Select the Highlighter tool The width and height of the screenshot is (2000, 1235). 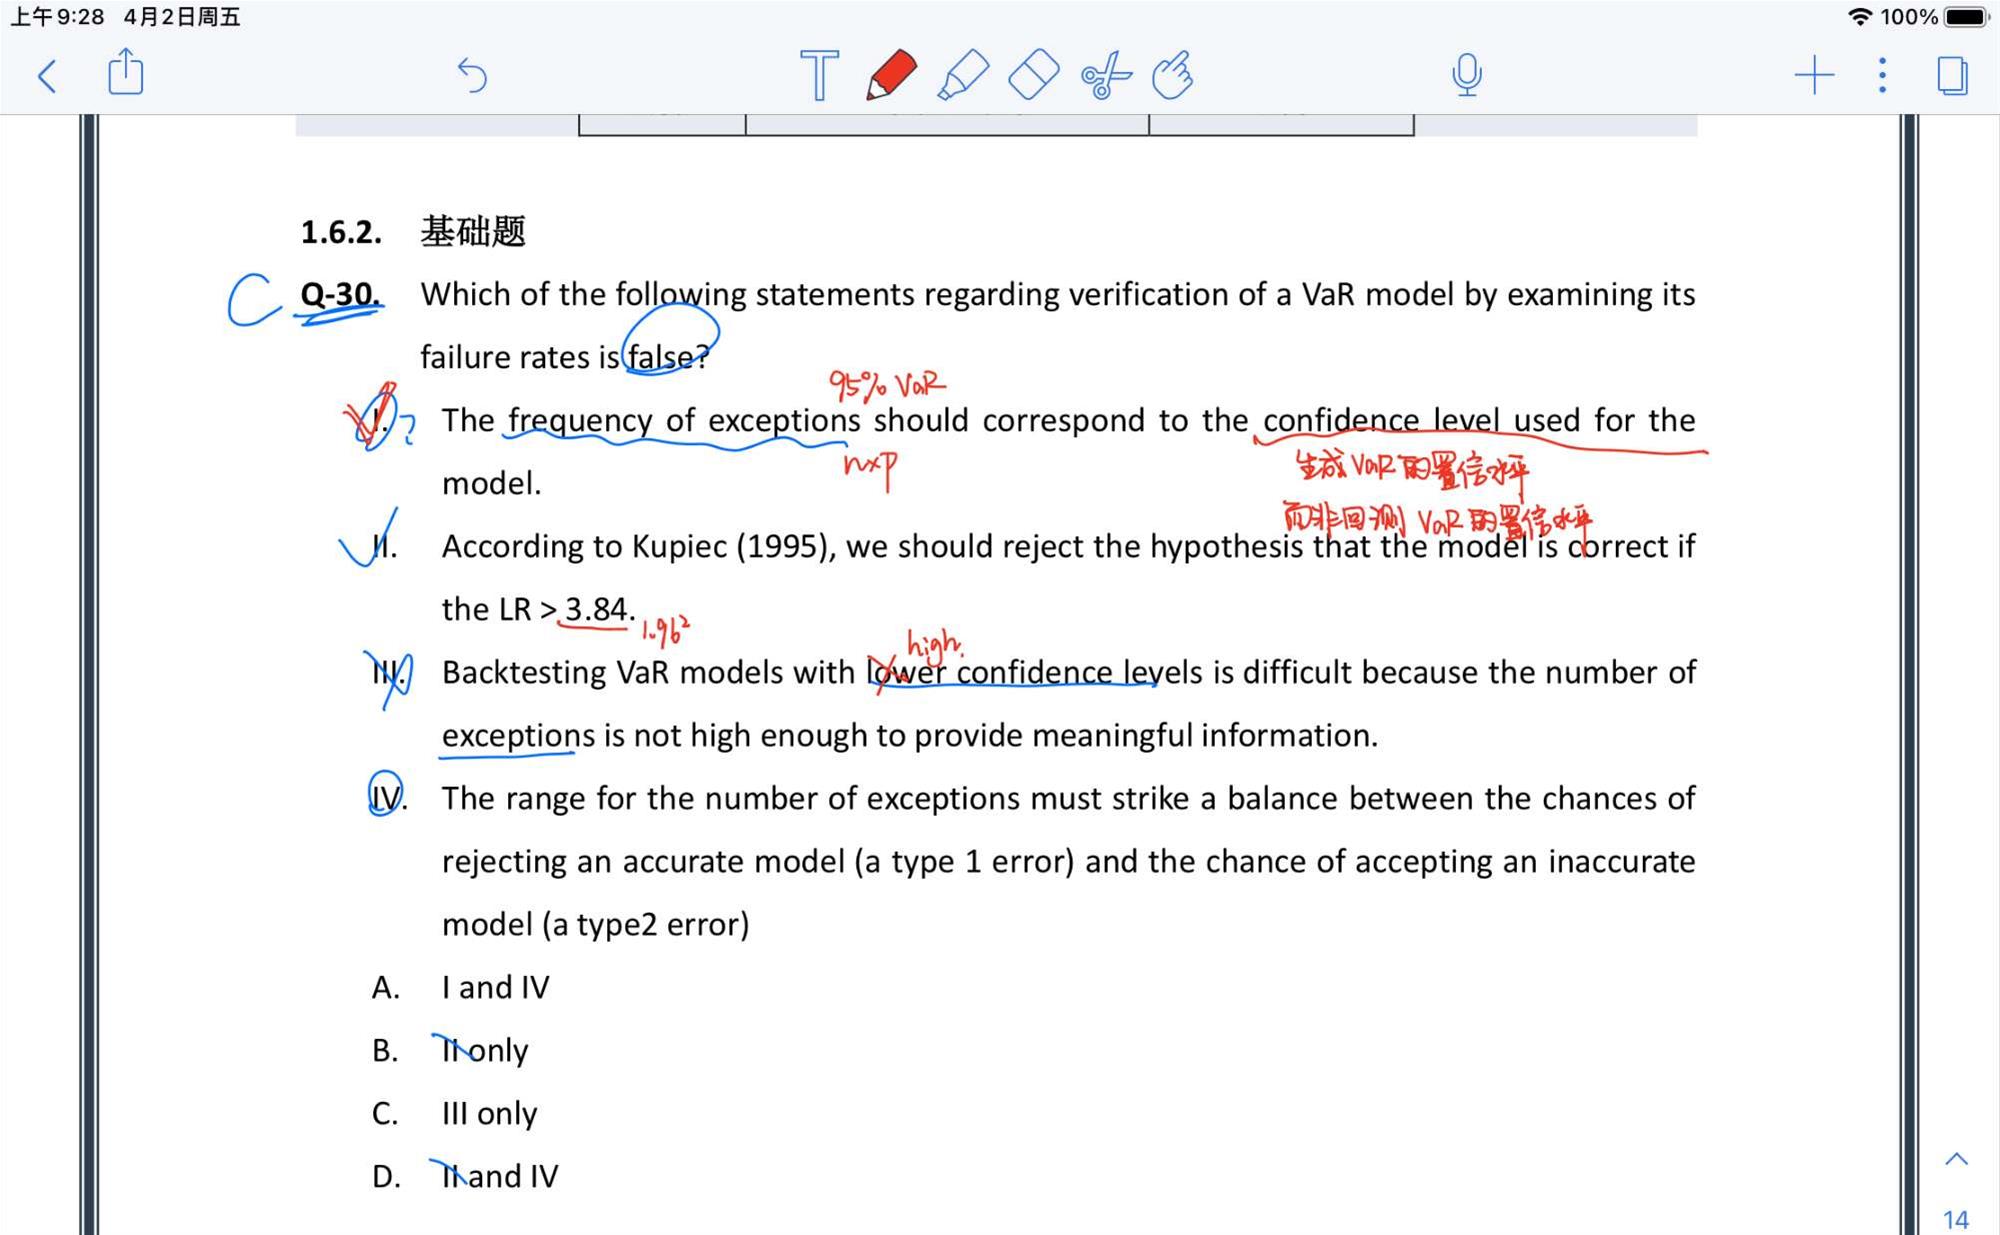(963, 75)
